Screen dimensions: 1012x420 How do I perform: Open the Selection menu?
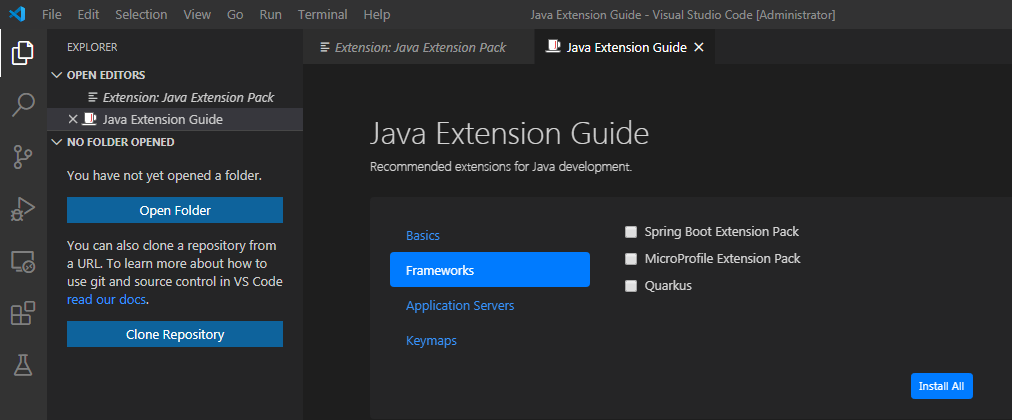141,14
